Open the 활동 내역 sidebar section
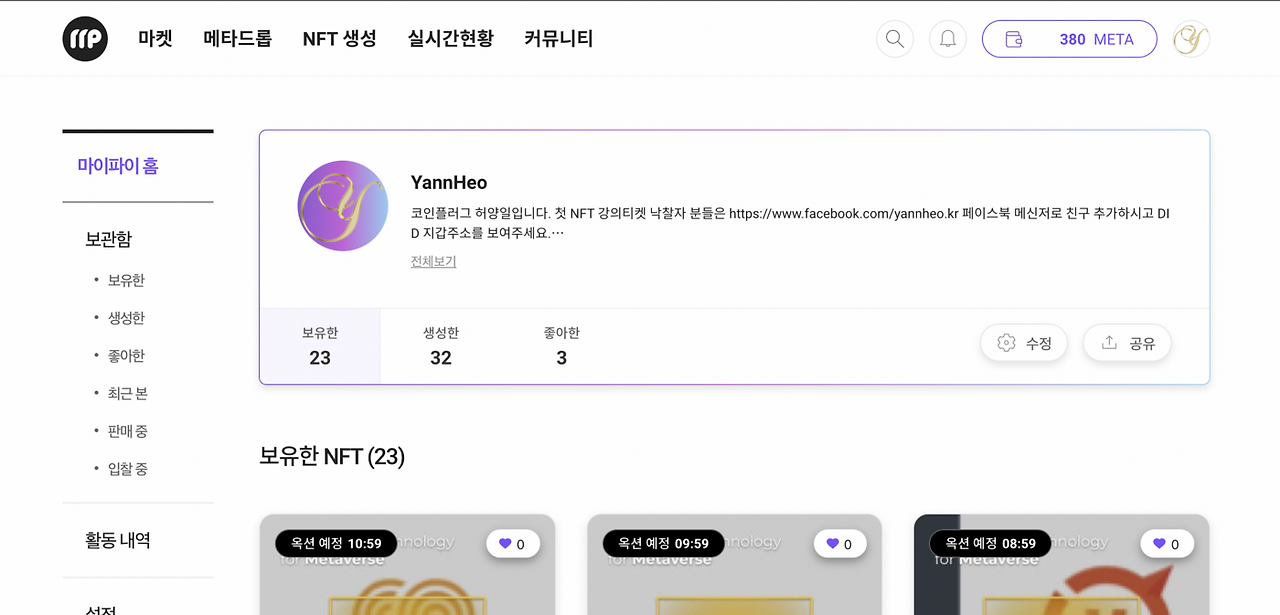The height and width of the screenshot is (615, 1280). [118, 540]
